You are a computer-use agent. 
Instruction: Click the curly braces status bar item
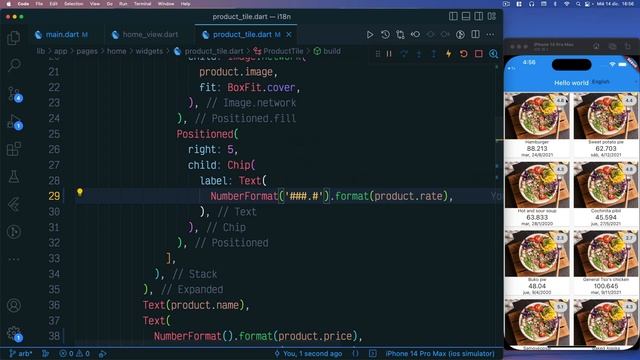pos(356,354)
